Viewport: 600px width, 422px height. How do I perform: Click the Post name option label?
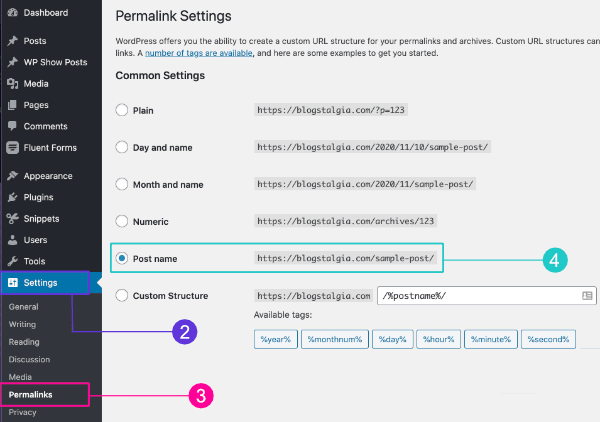coord(155,259)
